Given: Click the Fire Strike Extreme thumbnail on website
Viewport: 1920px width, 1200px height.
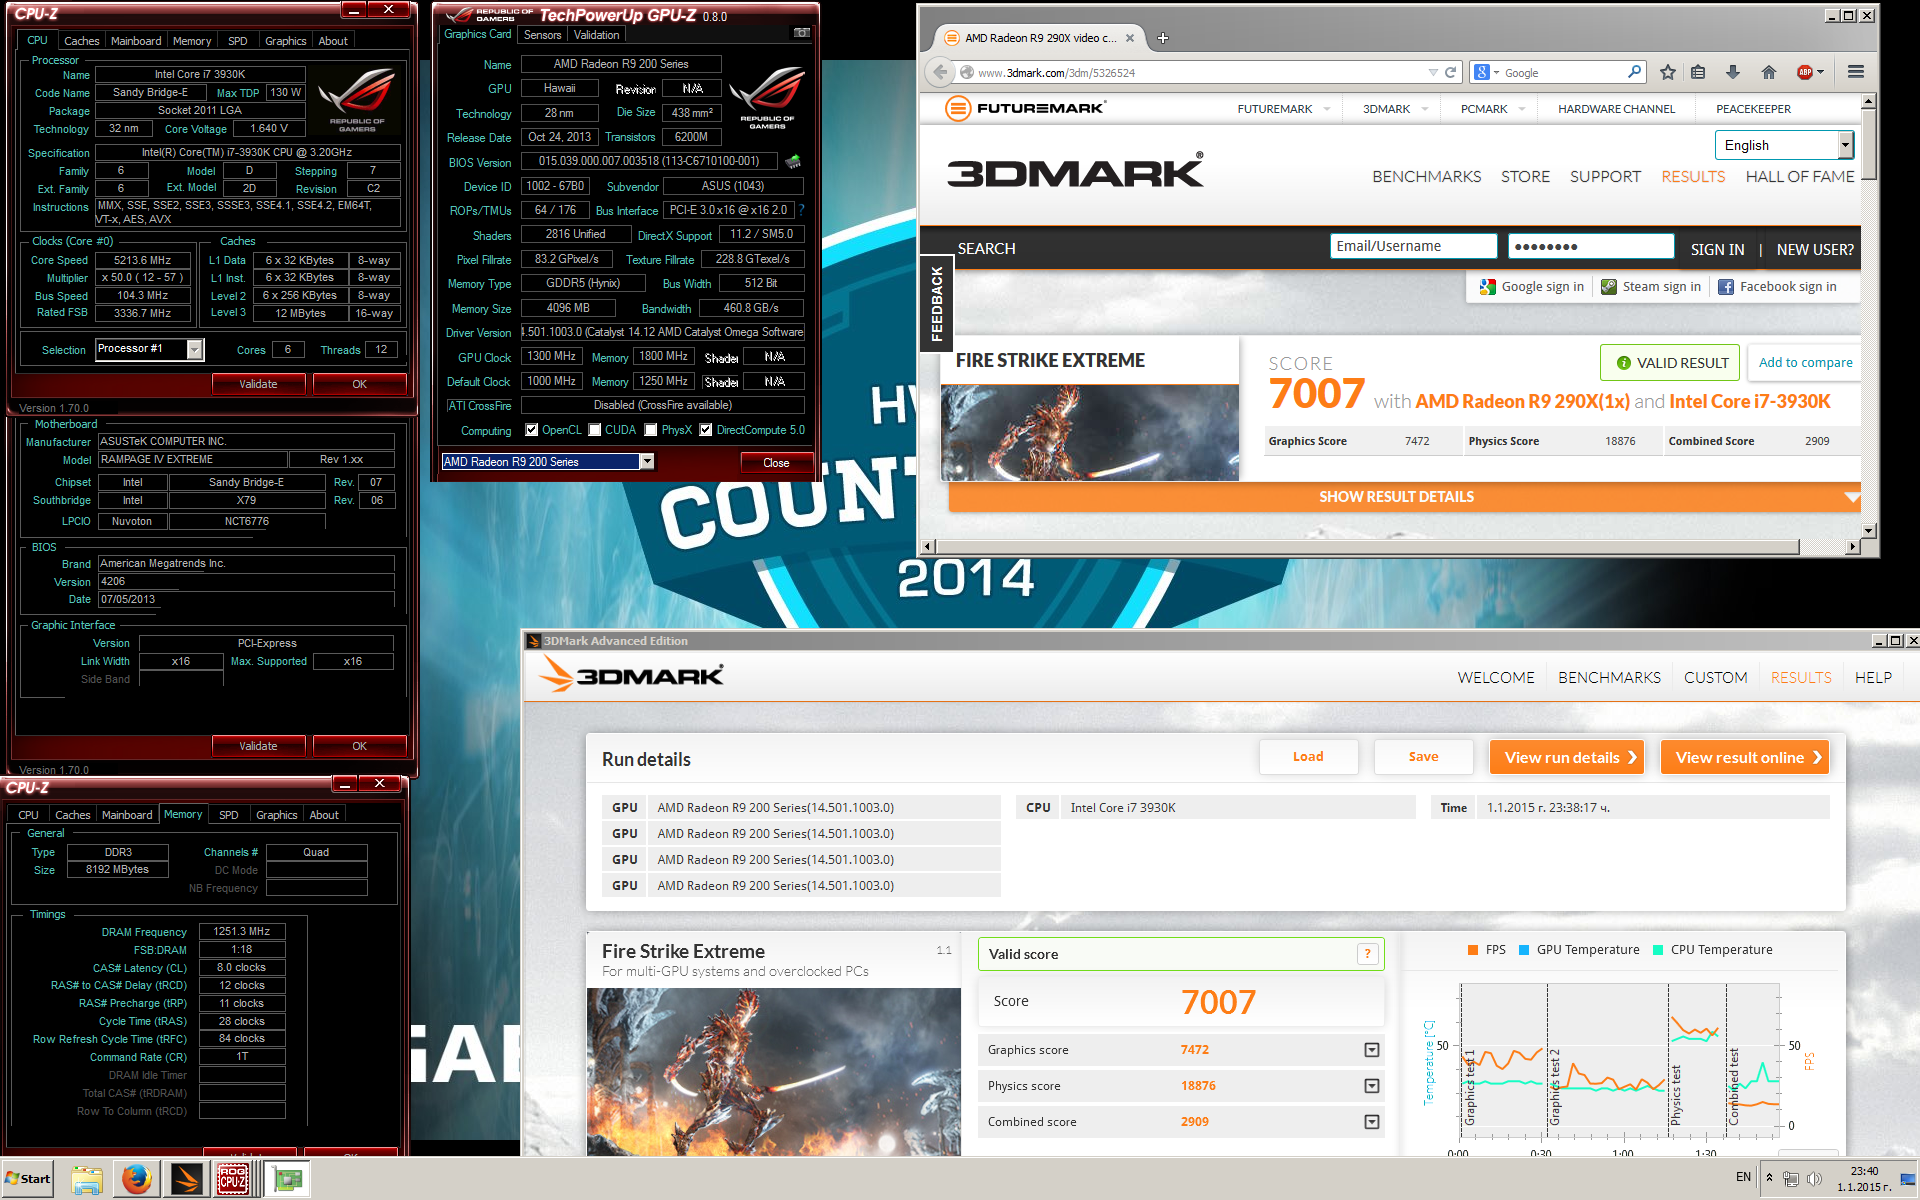Looking at the screenshot, I should [x=1089, y=432].
